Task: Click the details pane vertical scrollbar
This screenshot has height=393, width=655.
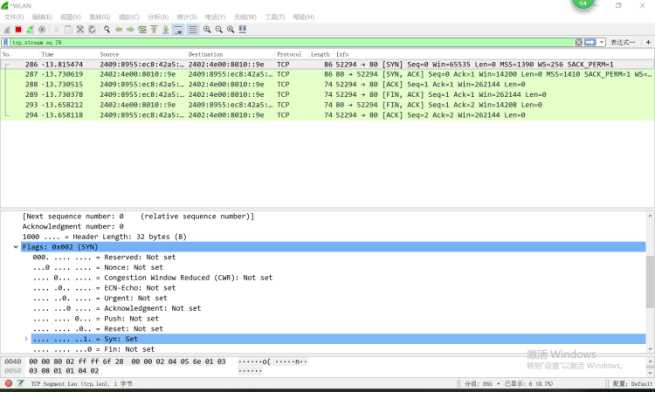Action: [x=650, y=282]
